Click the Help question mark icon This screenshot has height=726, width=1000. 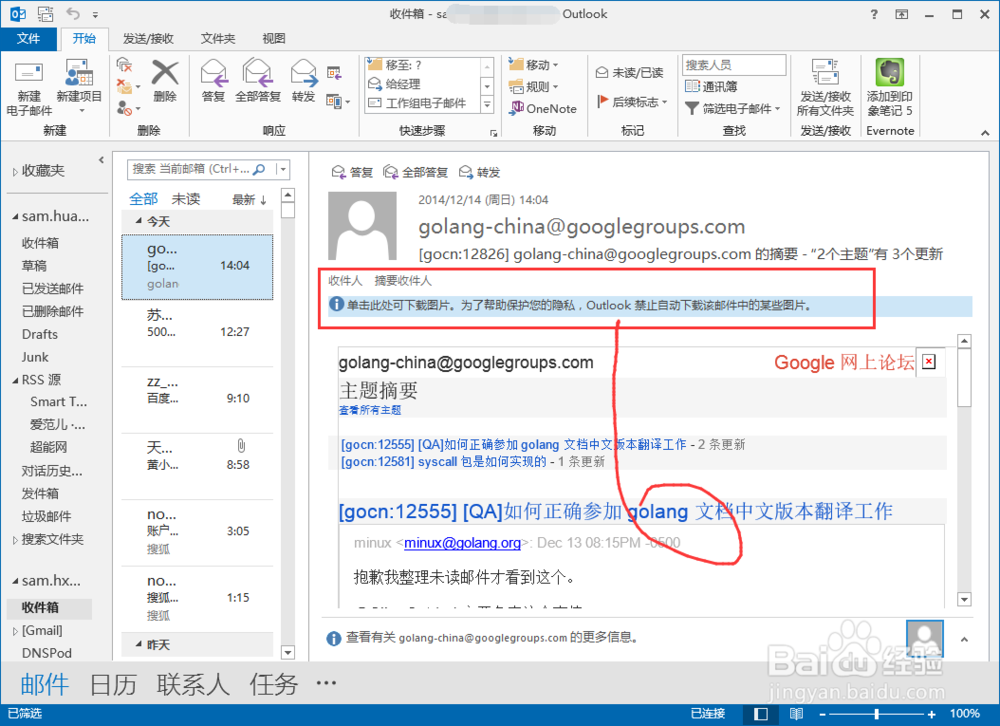click(x=874, y=14)
